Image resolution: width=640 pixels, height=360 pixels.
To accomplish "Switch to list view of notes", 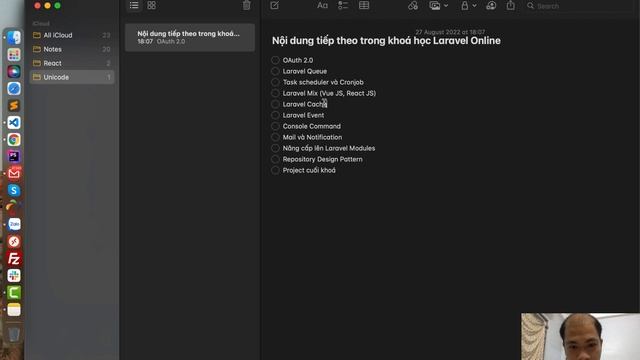I will click(134, 5).
